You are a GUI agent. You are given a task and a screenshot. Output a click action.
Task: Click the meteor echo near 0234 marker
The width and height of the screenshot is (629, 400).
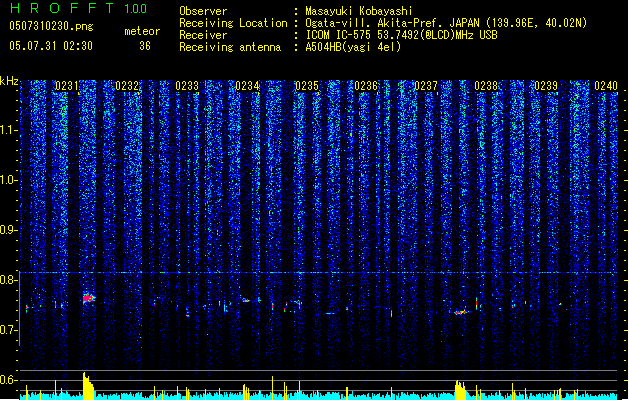[x=246, y=300]
